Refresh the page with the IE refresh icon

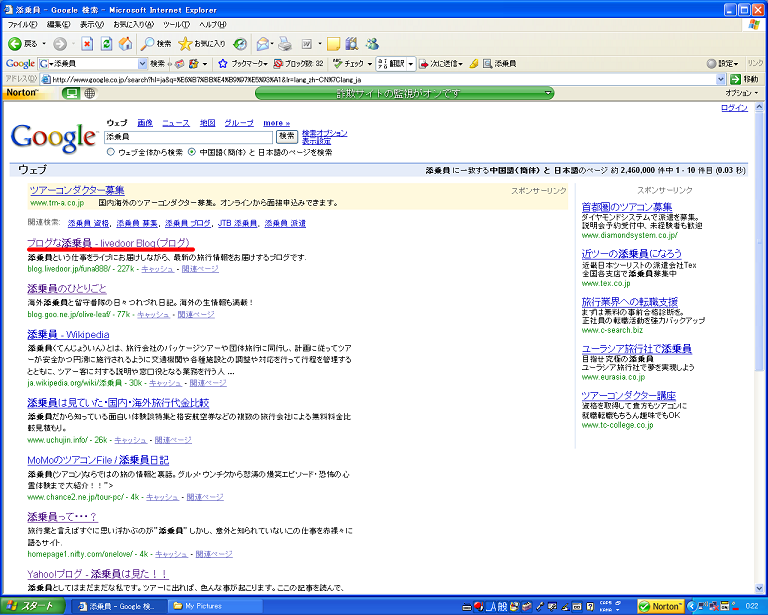pos(106,44)
